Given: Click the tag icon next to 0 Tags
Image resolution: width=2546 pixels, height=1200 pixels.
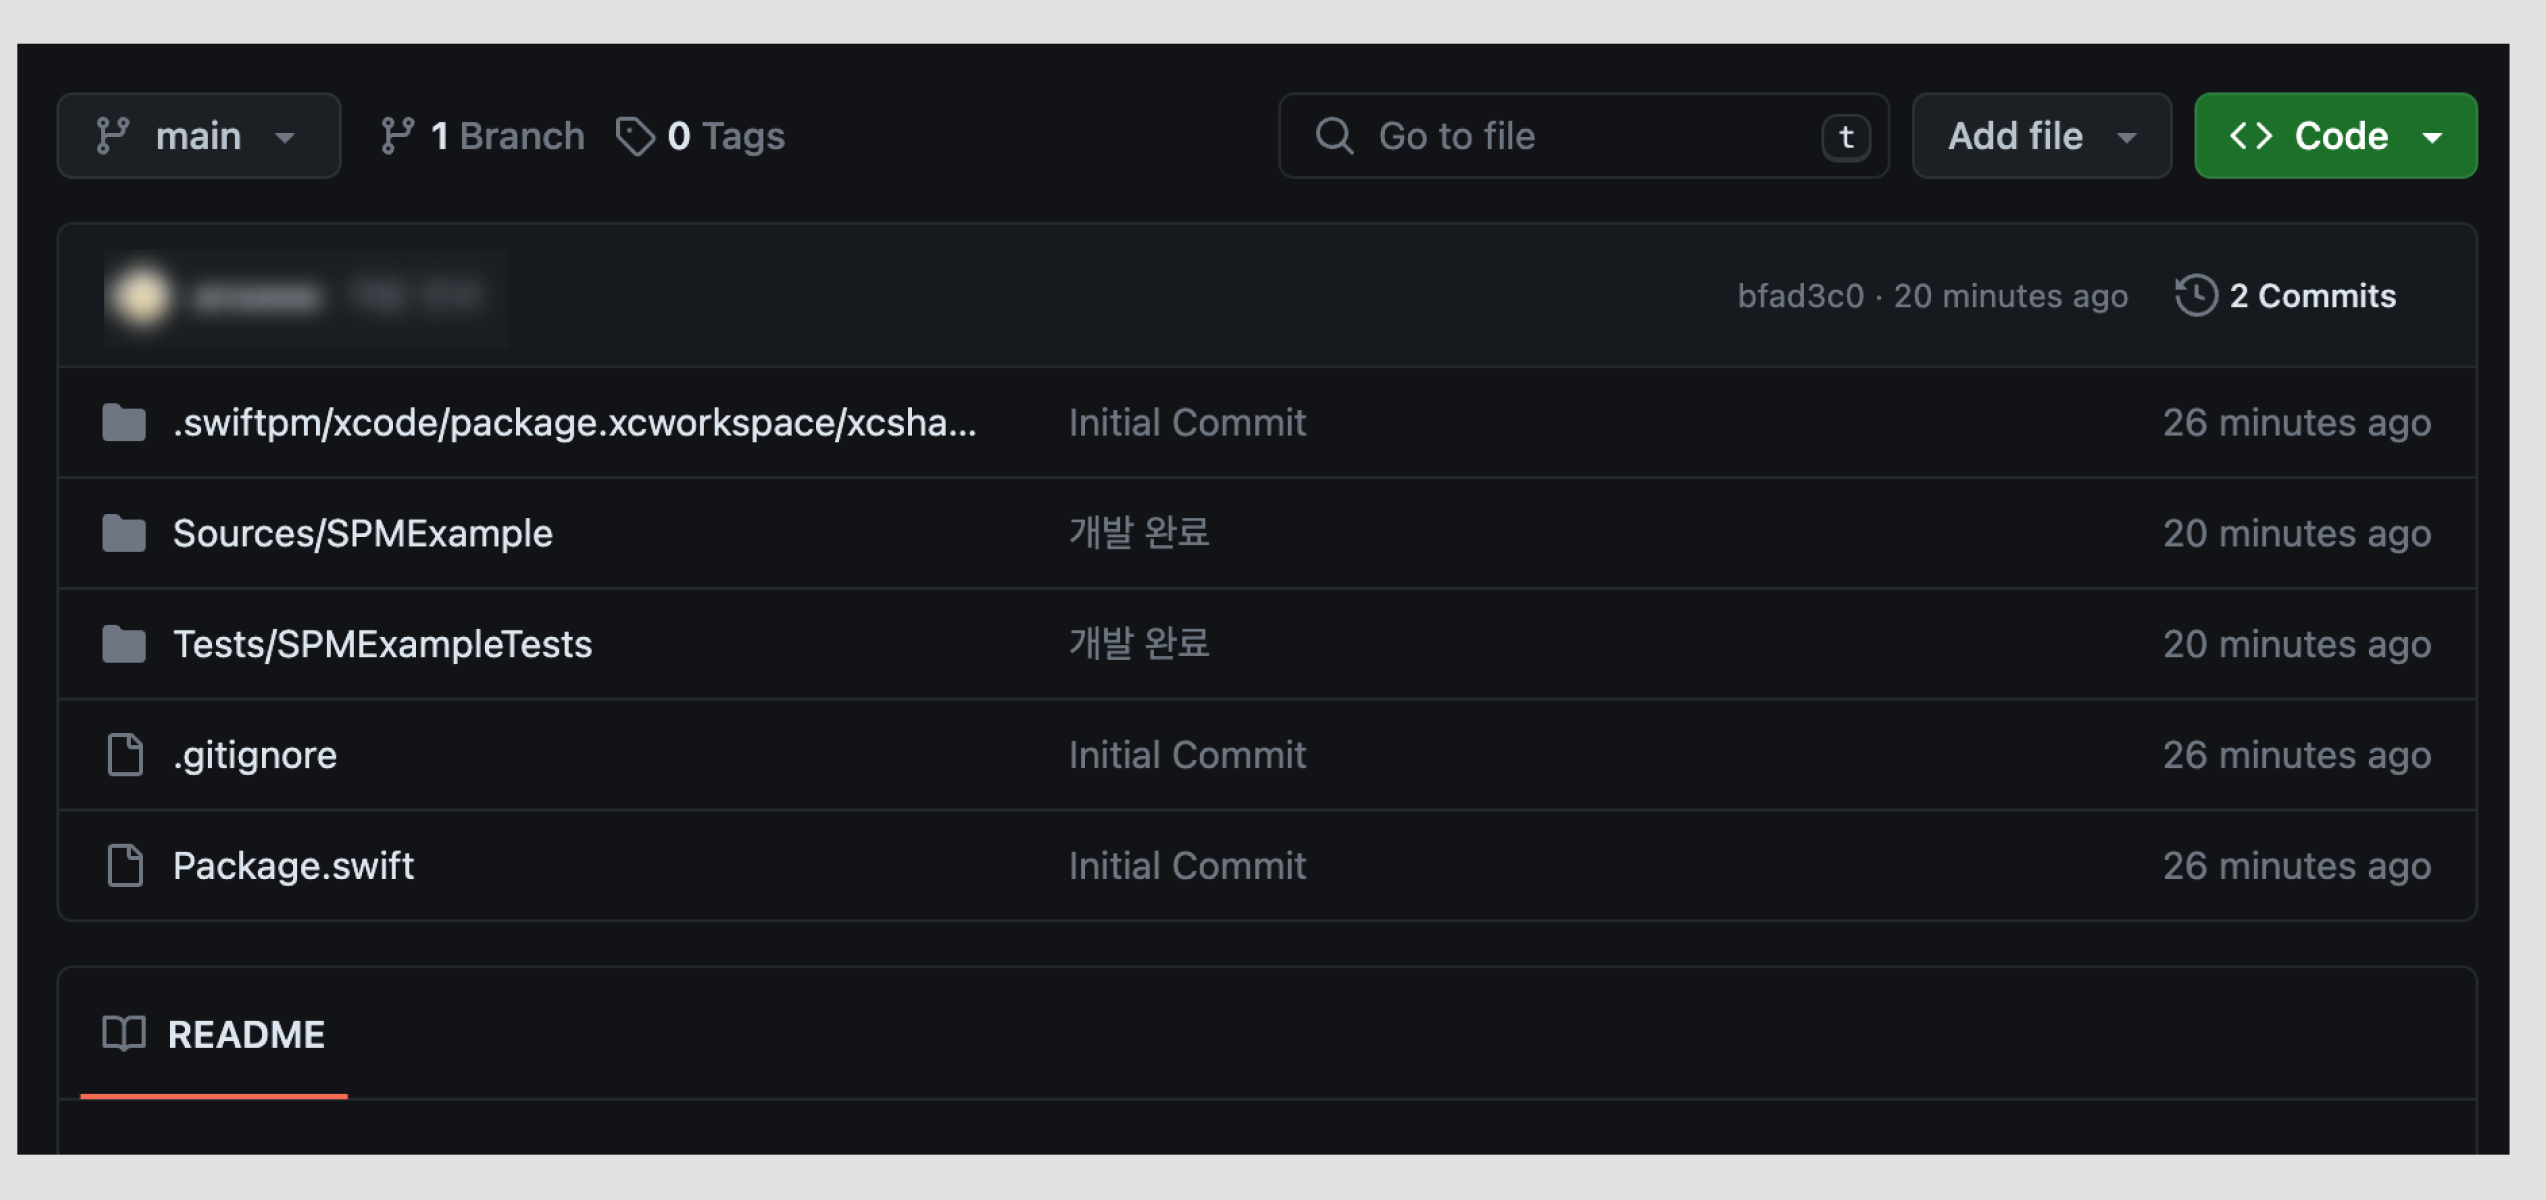Looking at the screenshot, I should (x=635, y=136).
